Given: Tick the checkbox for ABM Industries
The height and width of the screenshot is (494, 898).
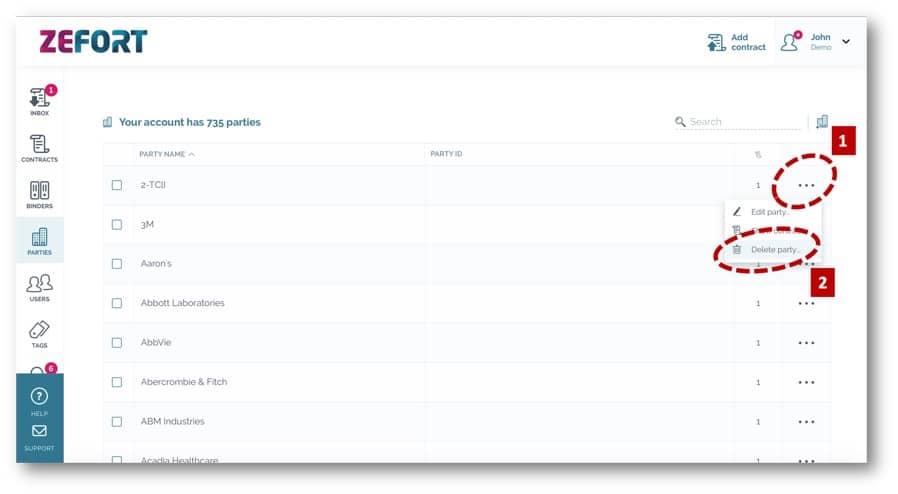Looking at the screenshot, I should click(117, 422).
